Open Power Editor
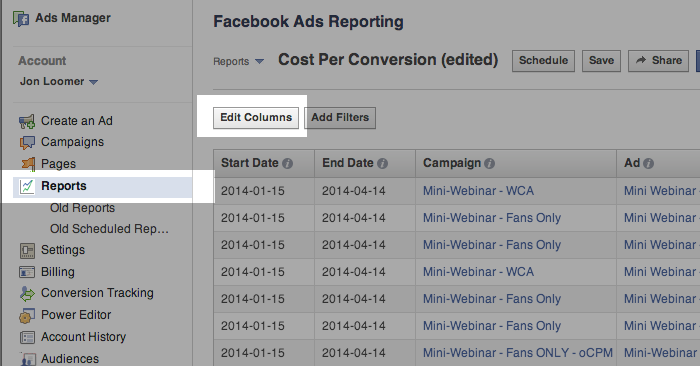The image size is (700, 366). 76,315
